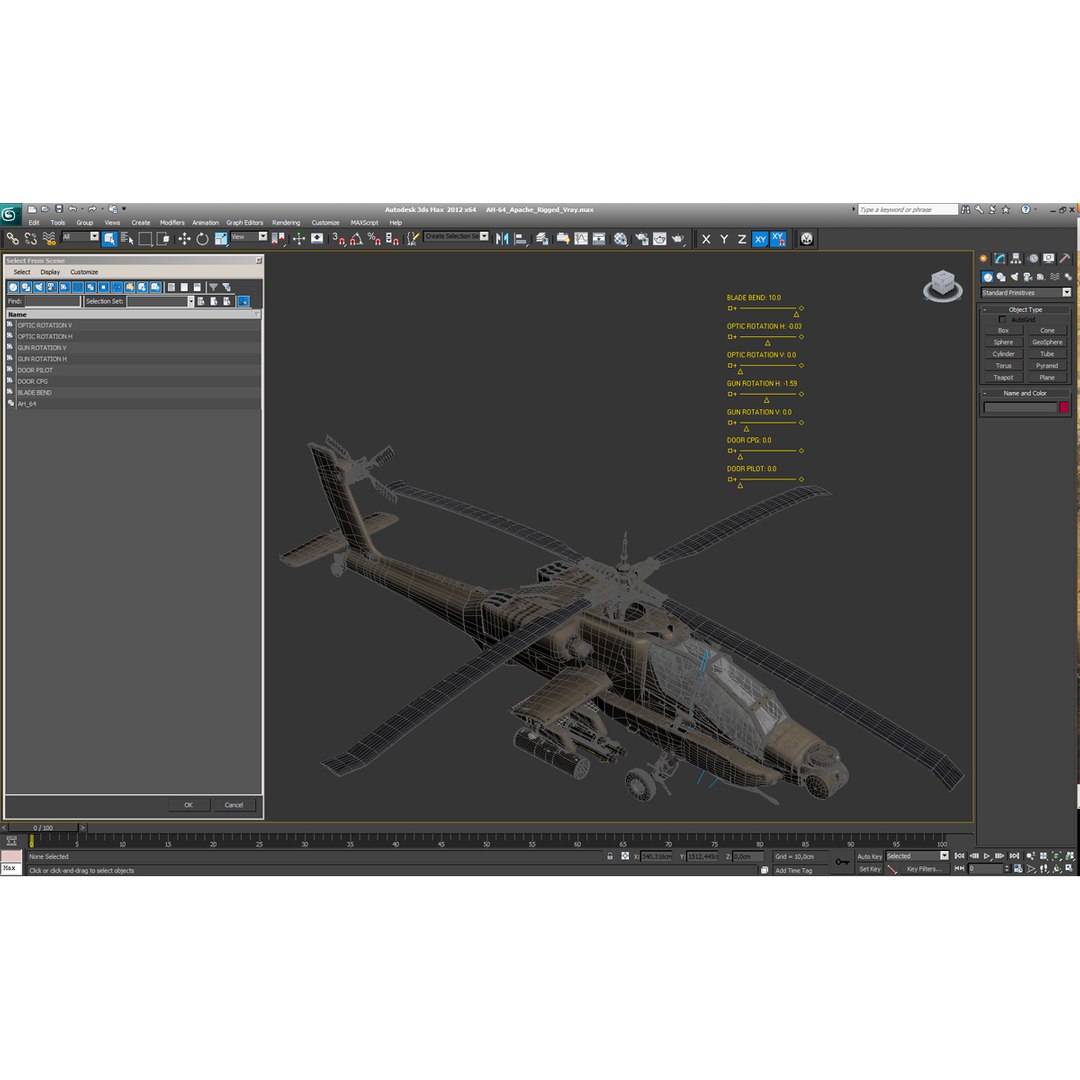Click the Unlink Selection tool
The height and width of the screenshot is (1080, 1080).
pyautogui.click(x=30, y=239)
